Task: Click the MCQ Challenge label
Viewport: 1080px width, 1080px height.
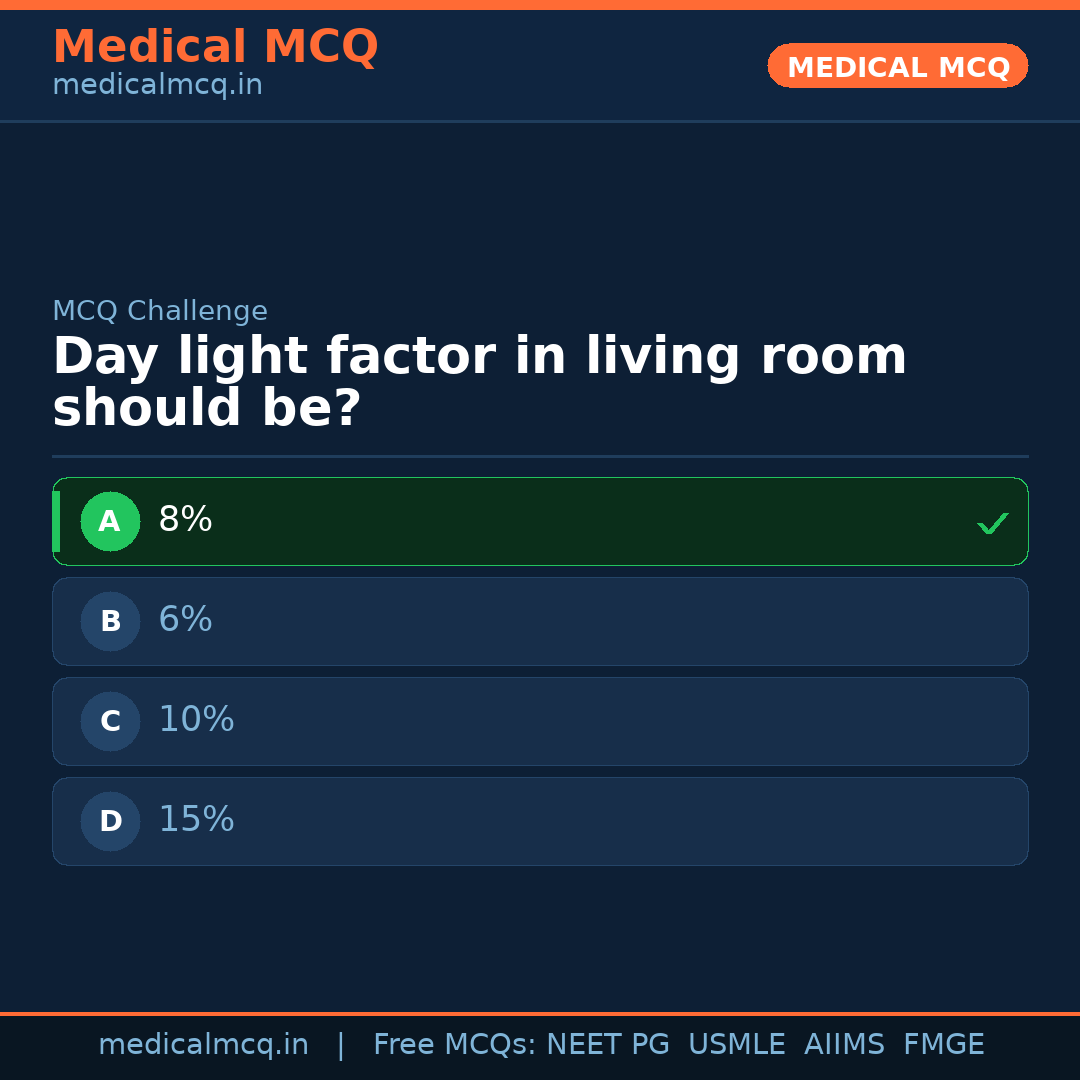Action: 160,311
